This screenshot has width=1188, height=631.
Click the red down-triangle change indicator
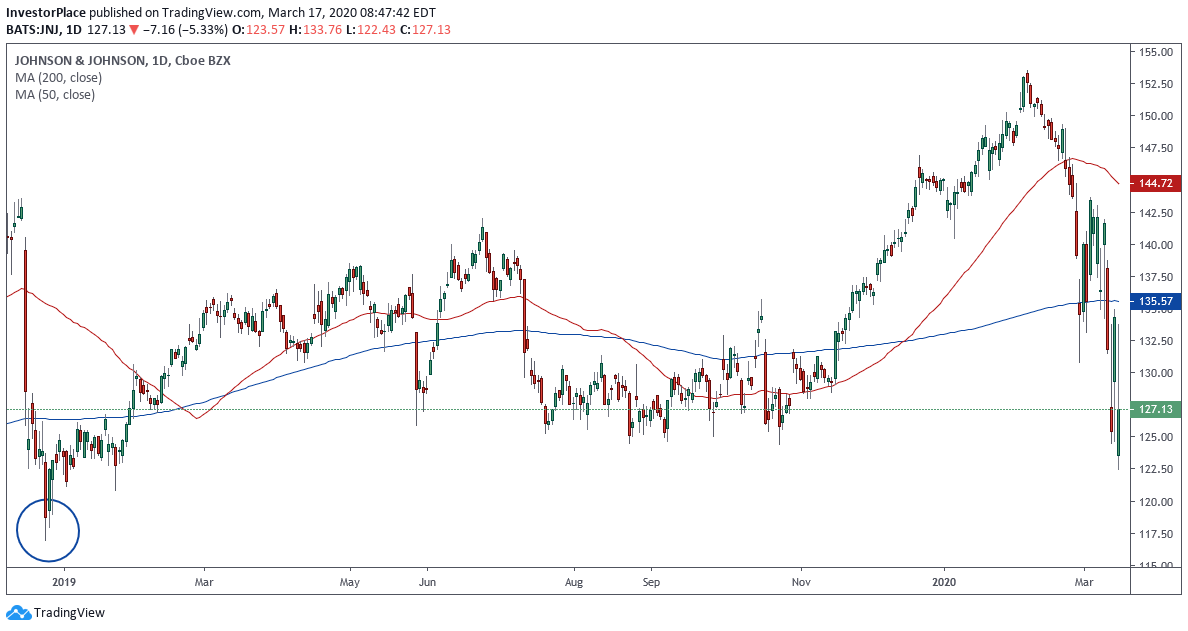click(x=133, y=30)
